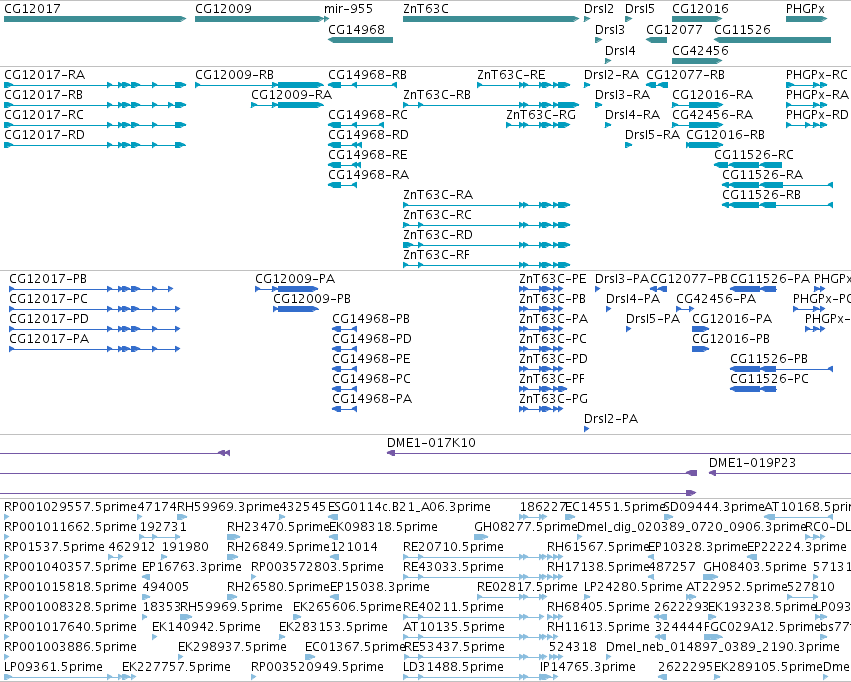Click protein Drsl2-PA
851x682 pixels.
(587, 429)
